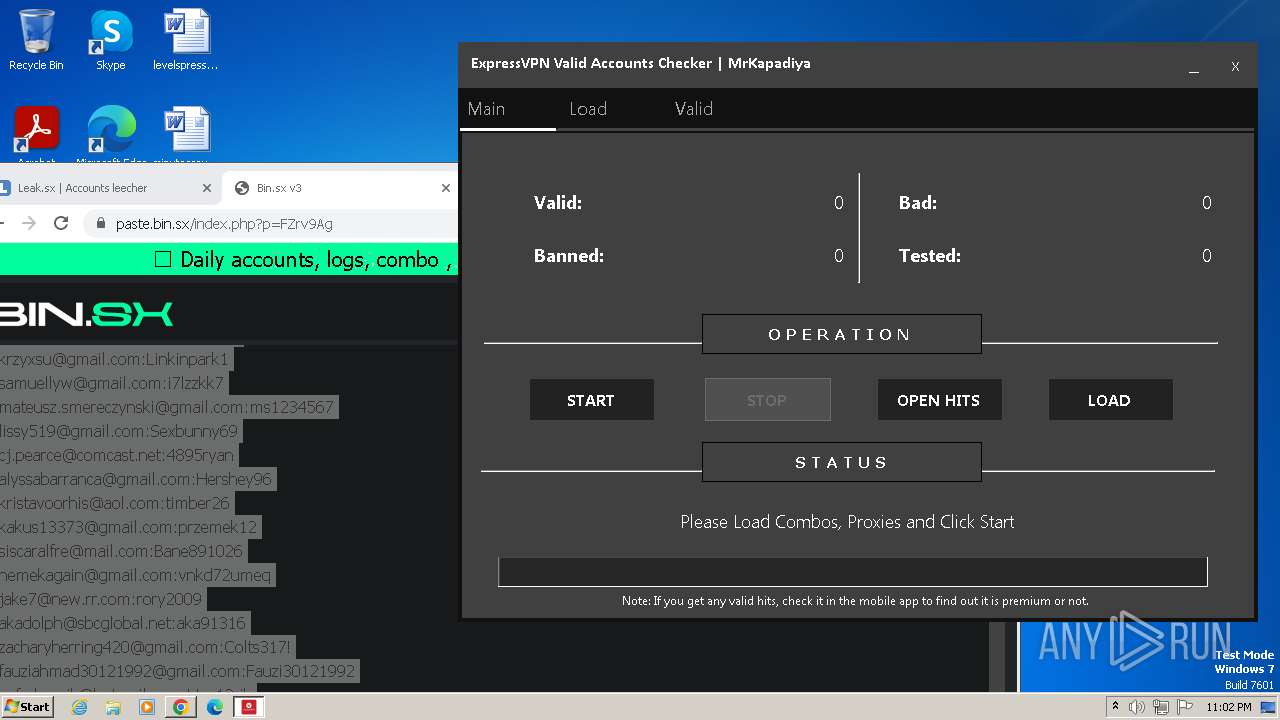Viewport: 1280px width, 720px height.
Task: Click the 11:02 PM taskbar clock
Action: coord(1229,707)
